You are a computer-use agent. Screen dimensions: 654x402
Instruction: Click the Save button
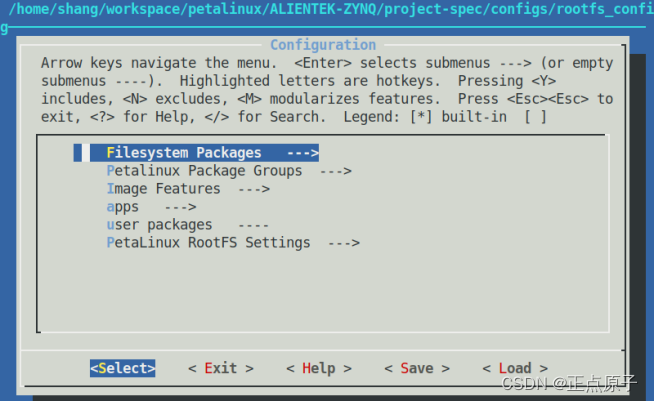coord(417,368)
